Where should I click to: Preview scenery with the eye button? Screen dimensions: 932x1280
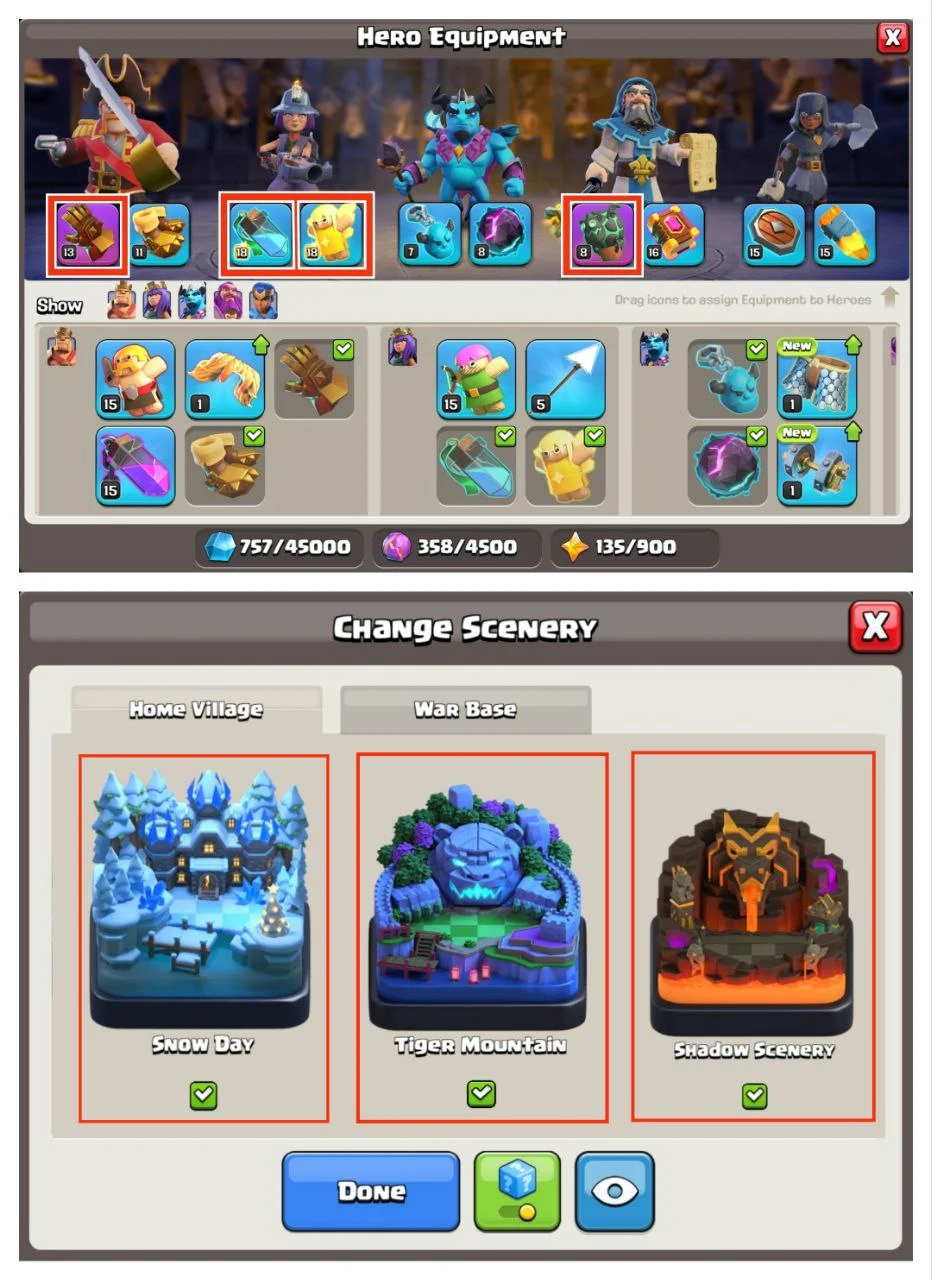pyautogui.click(x=615, y=1192)
